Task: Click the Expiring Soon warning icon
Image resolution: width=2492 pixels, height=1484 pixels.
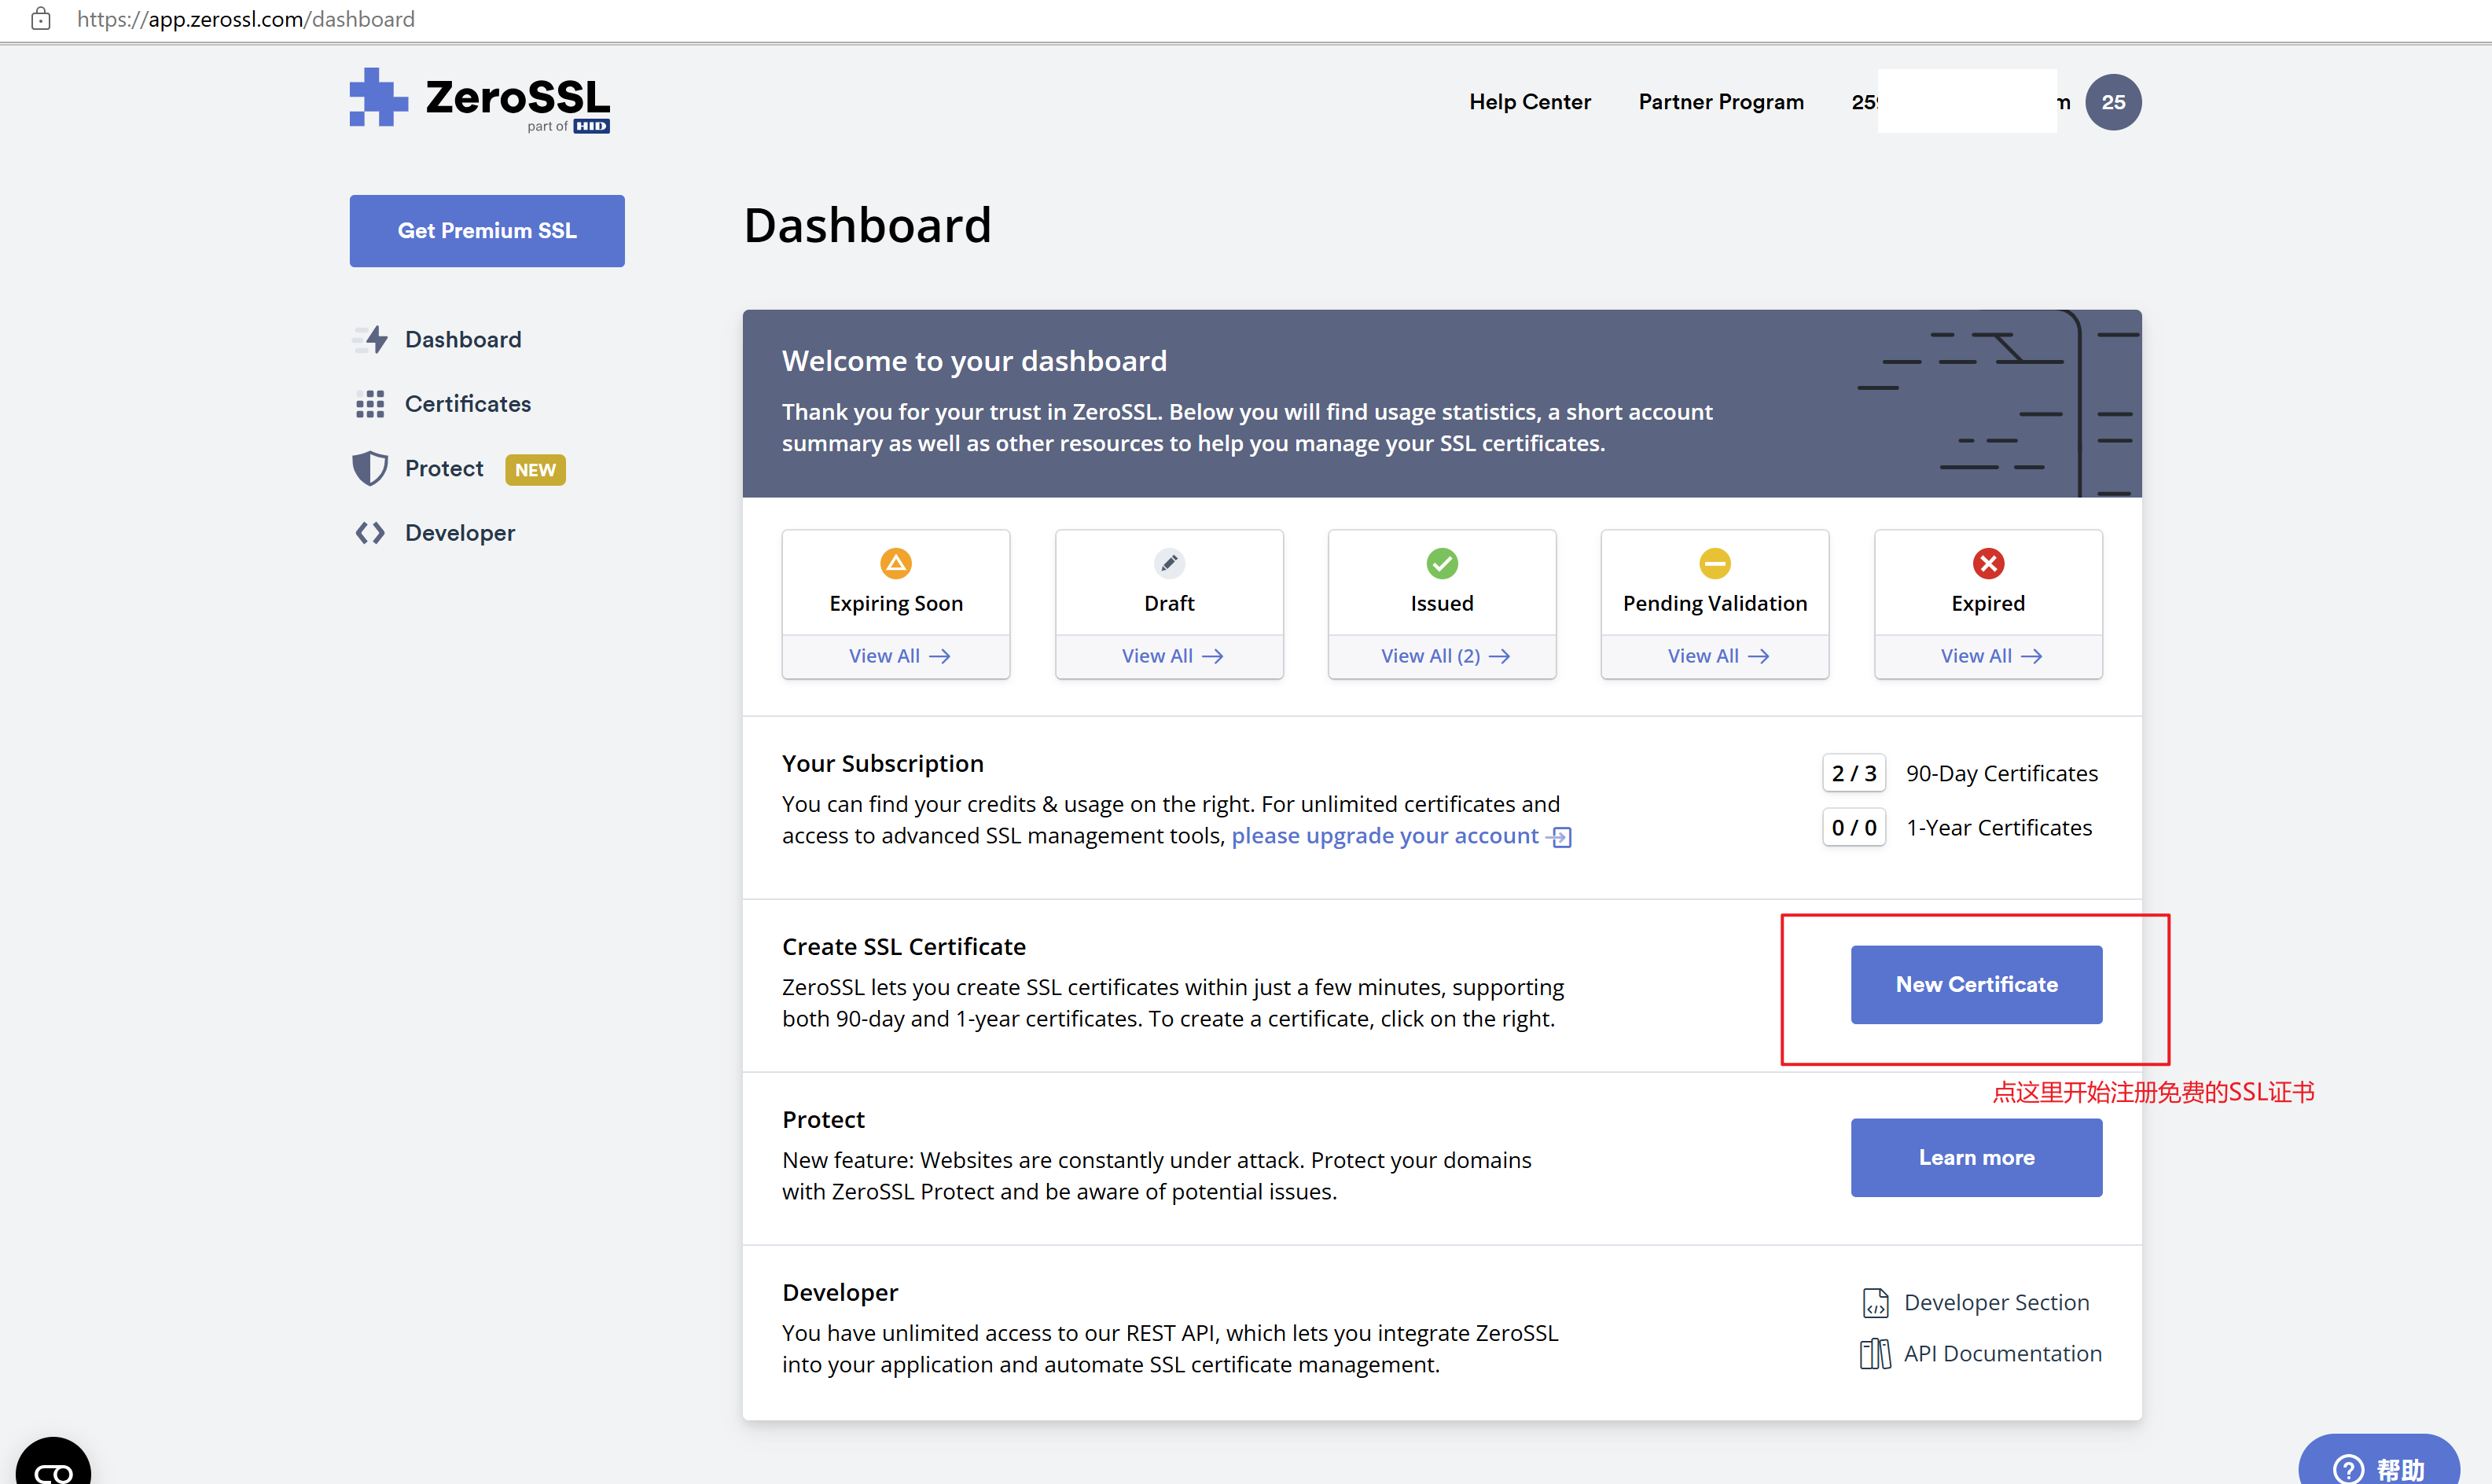Action: pyautogui.click(x=895, y=563)
